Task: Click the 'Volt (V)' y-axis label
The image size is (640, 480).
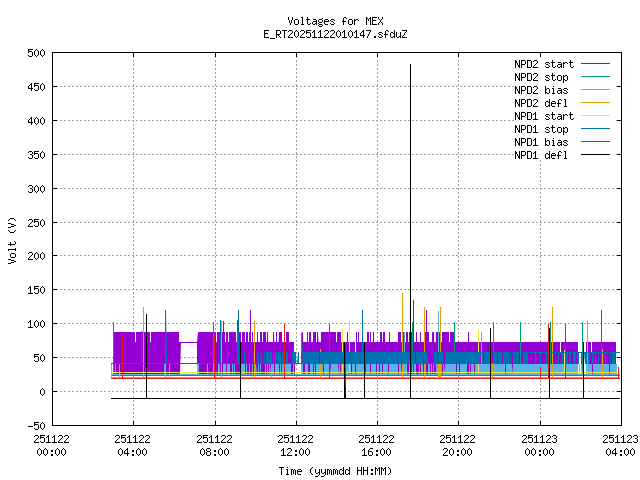Action: coord(12,240)
